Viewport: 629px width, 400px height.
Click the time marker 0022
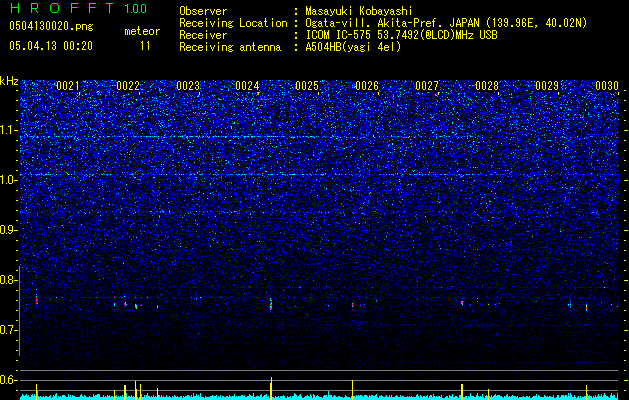coord(128,86)
